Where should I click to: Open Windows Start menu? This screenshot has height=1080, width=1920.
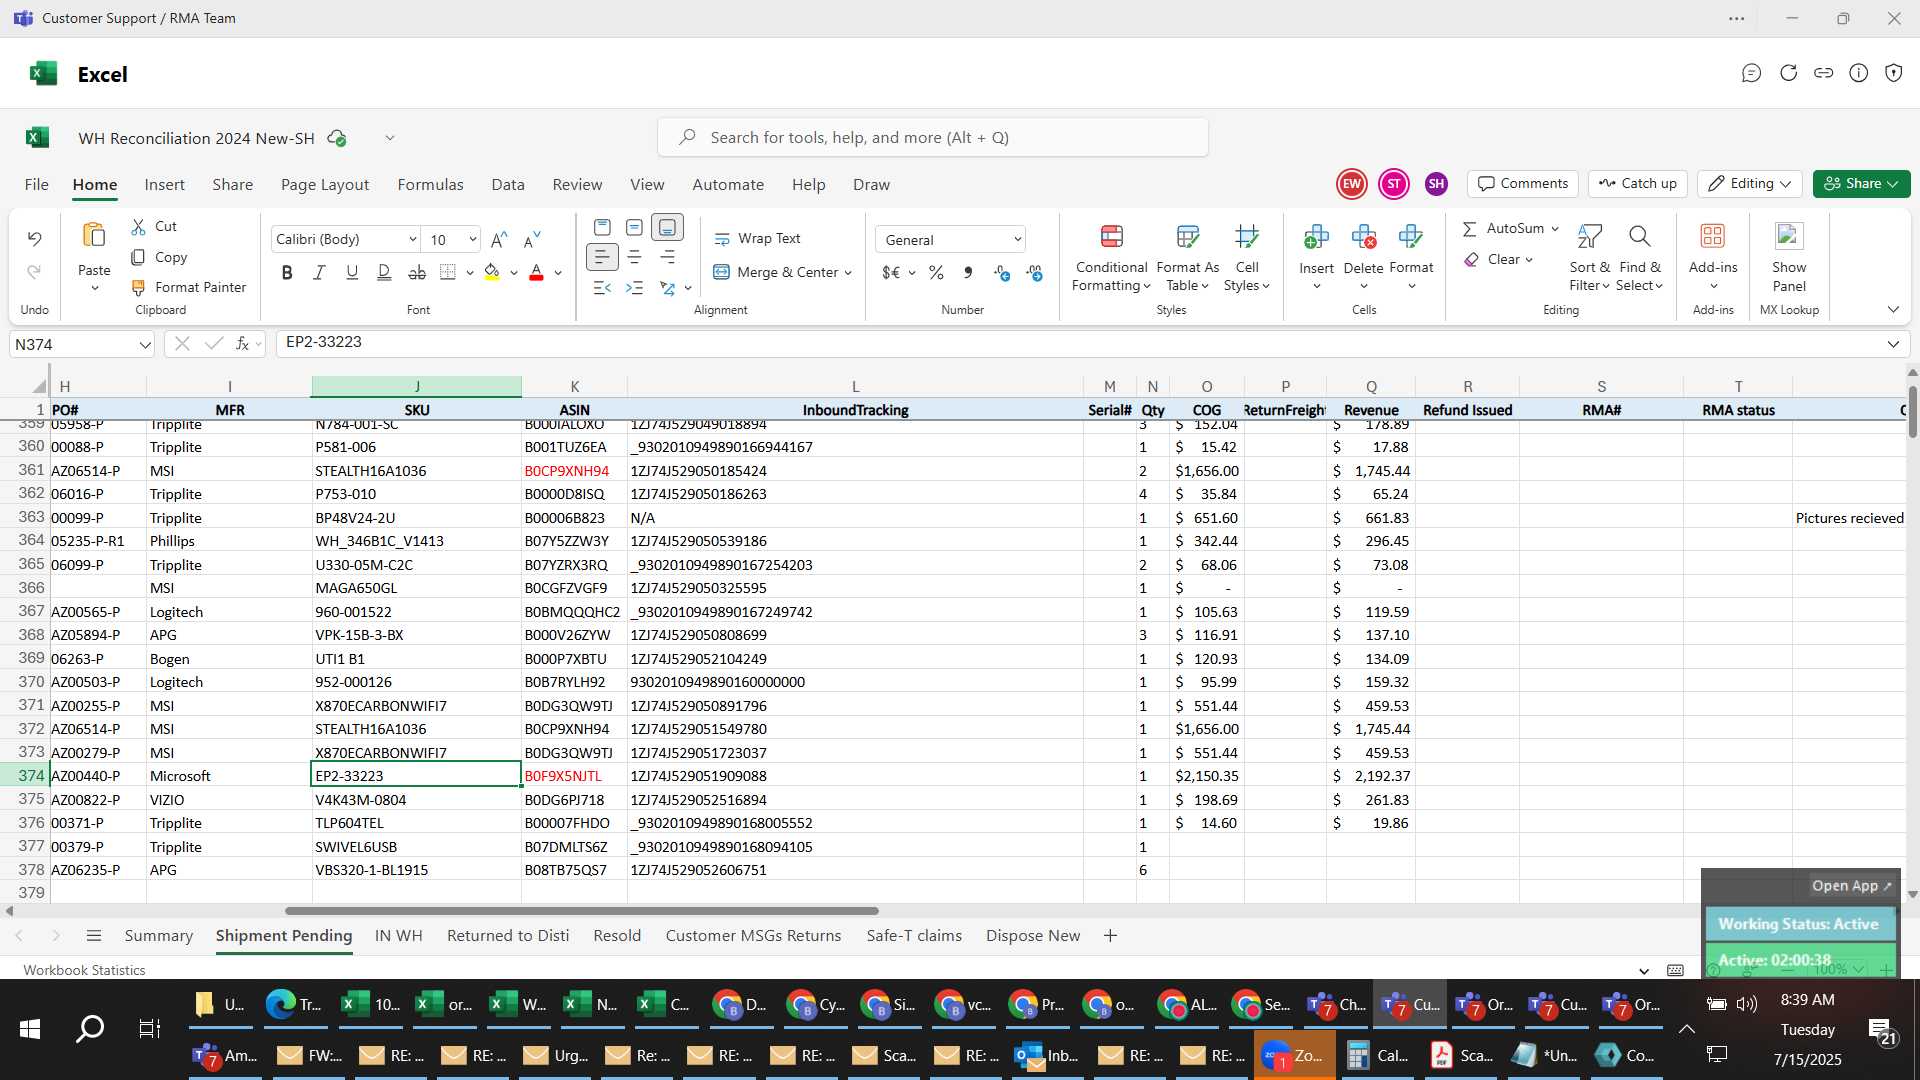[x=30, y=1029]
